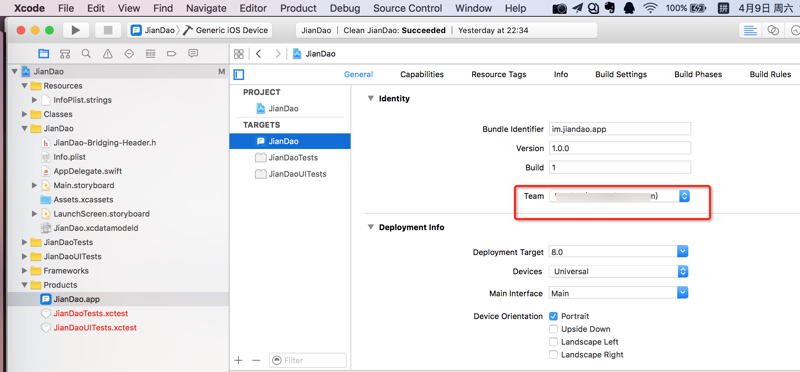
Task: Go back with the left chevron
Action: tap(259, 54)
